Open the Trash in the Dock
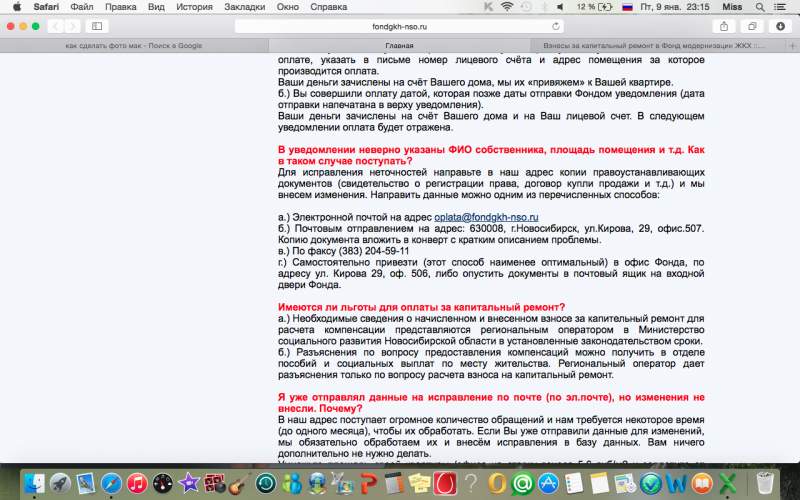 click(x=765, y=483)
